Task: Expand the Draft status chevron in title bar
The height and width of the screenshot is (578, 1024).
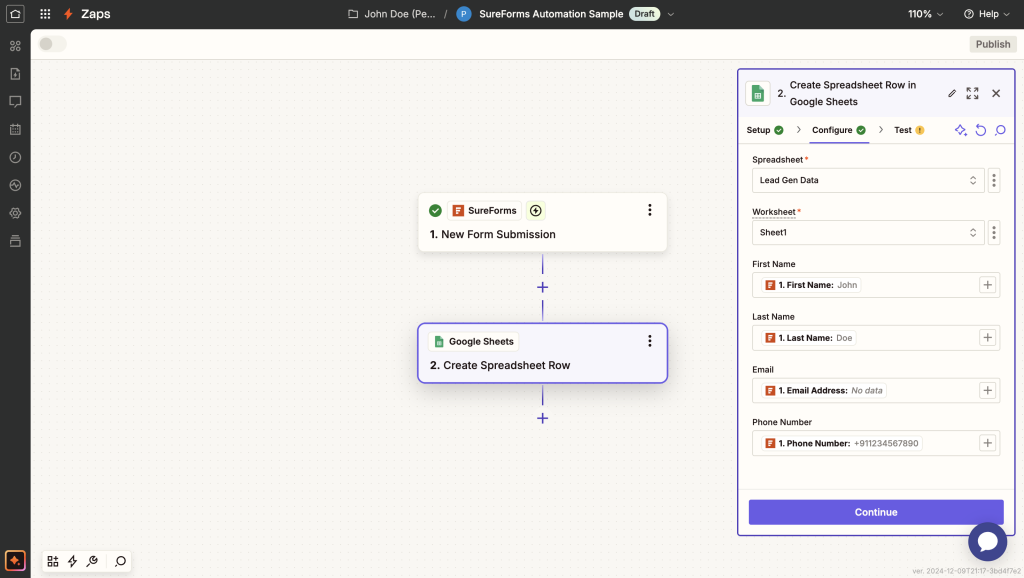Action: coord(670,13)
